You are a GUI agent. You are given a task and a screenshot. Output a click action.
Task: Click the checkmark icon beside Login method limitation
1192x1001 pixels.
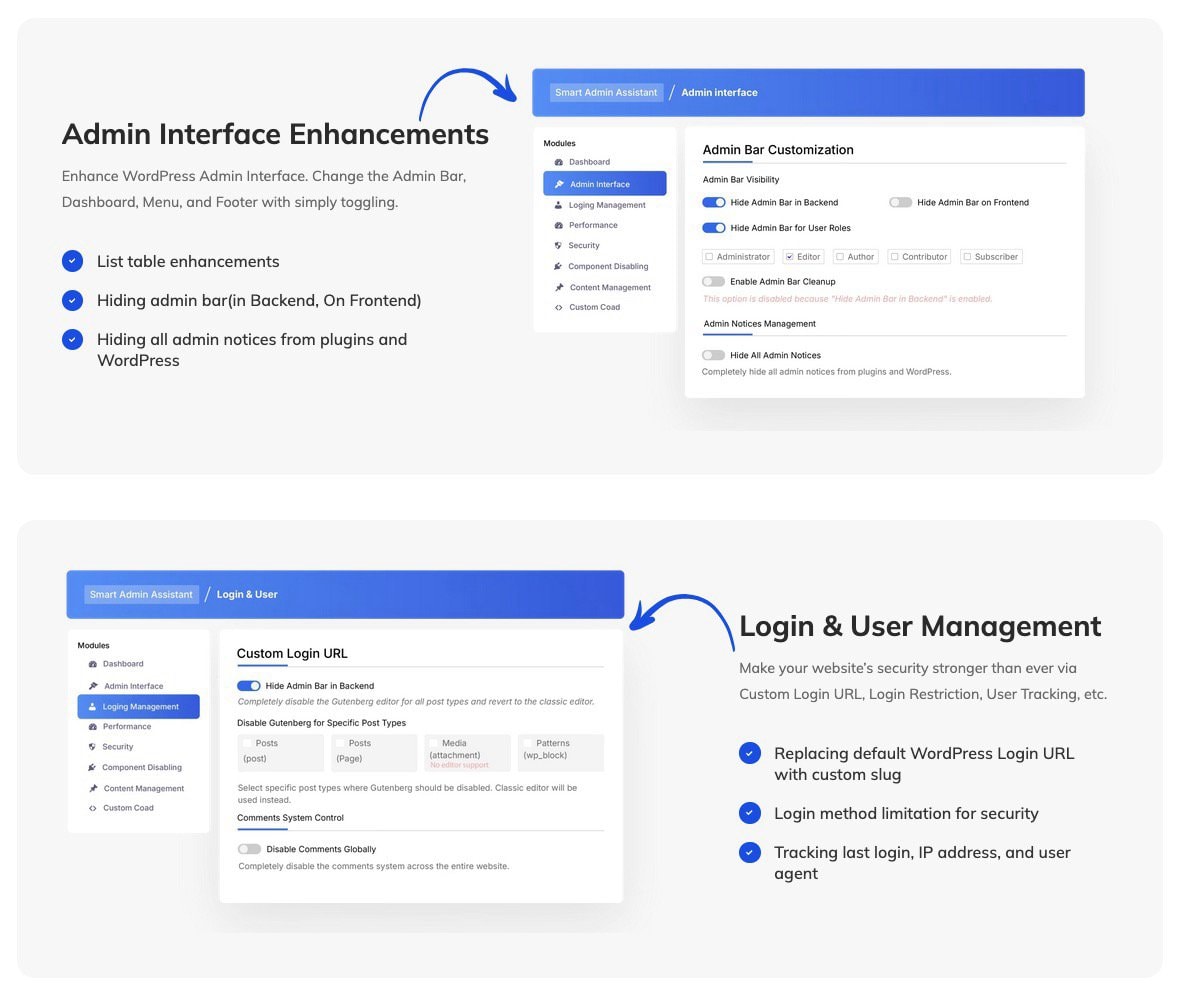coord(750,813)
